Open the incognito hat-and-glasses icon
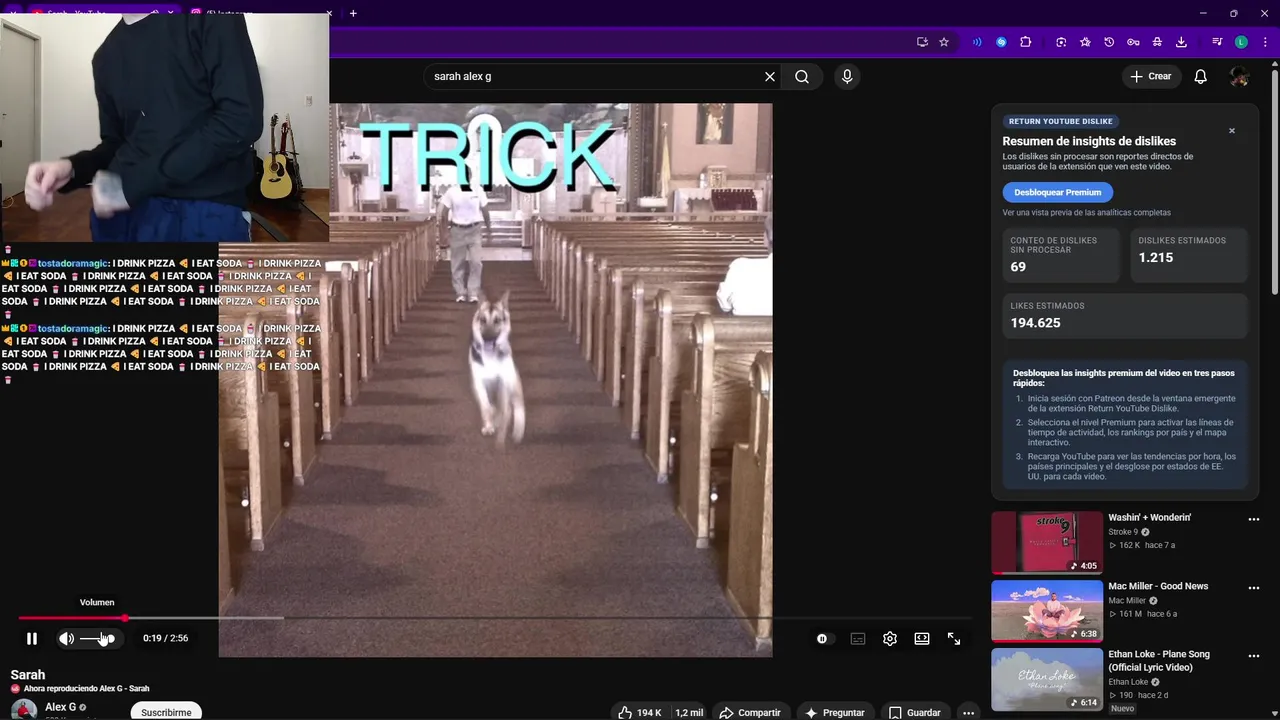 coord(1157,42)
